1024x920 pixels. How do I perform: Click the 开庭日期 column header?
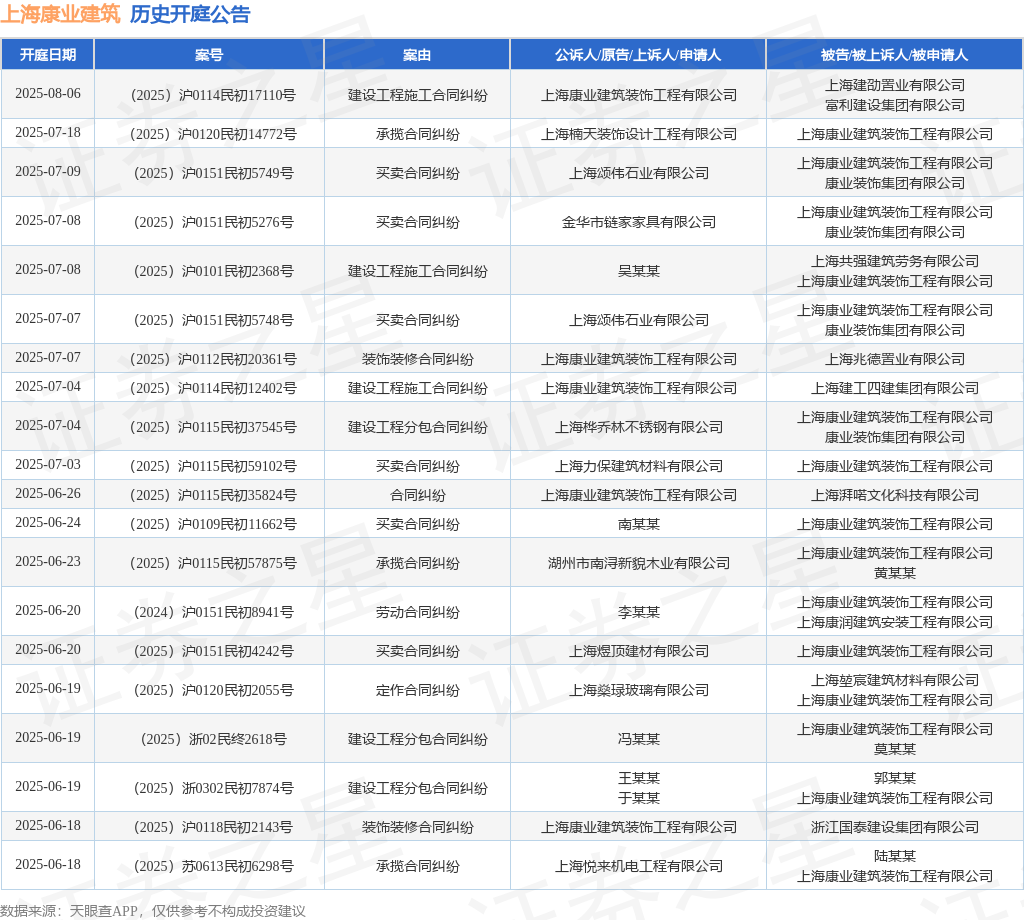[48, 55]
